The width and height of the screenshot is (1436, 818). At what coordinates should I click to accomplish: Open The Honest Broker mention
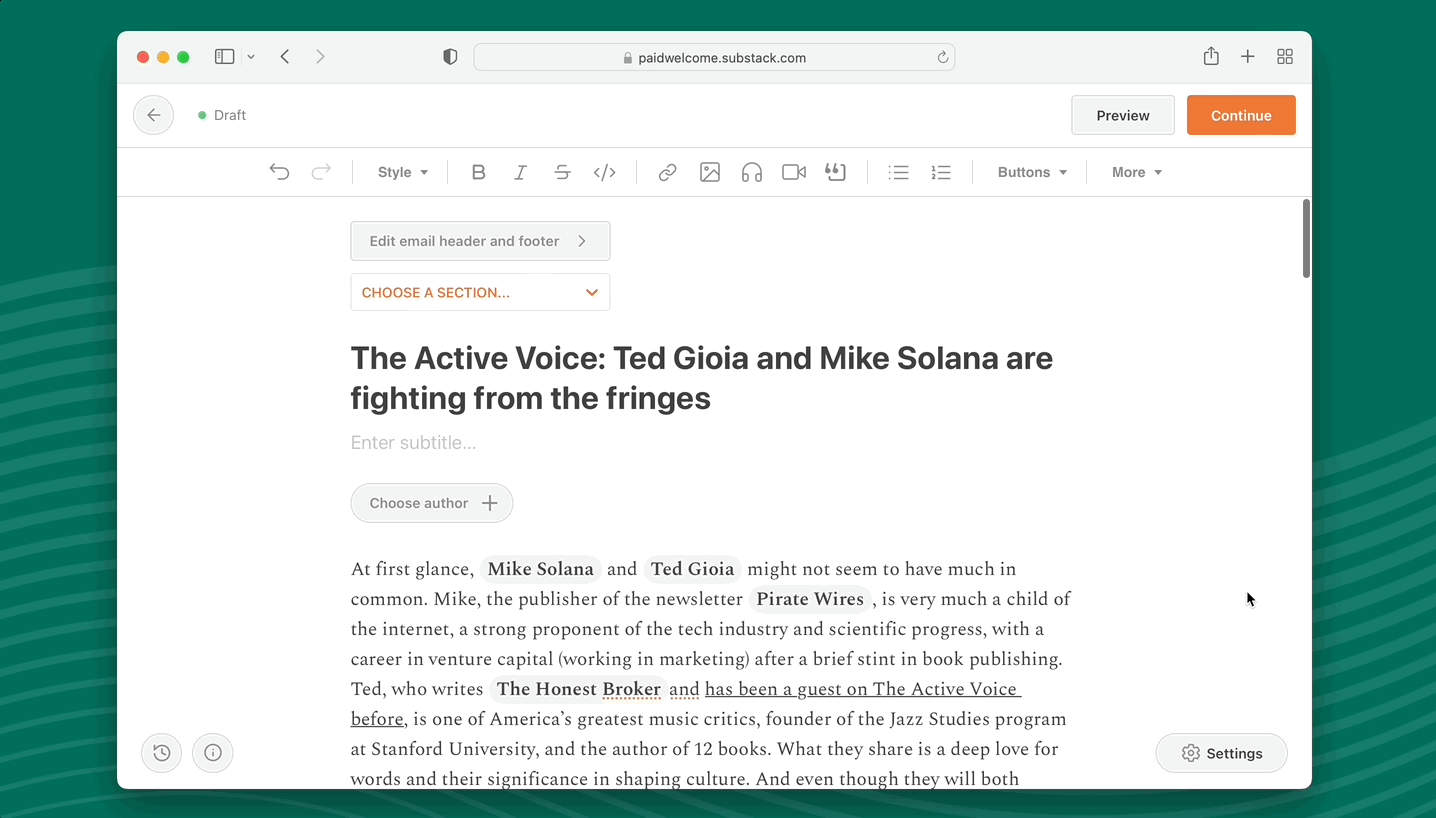tap(579, 689)
